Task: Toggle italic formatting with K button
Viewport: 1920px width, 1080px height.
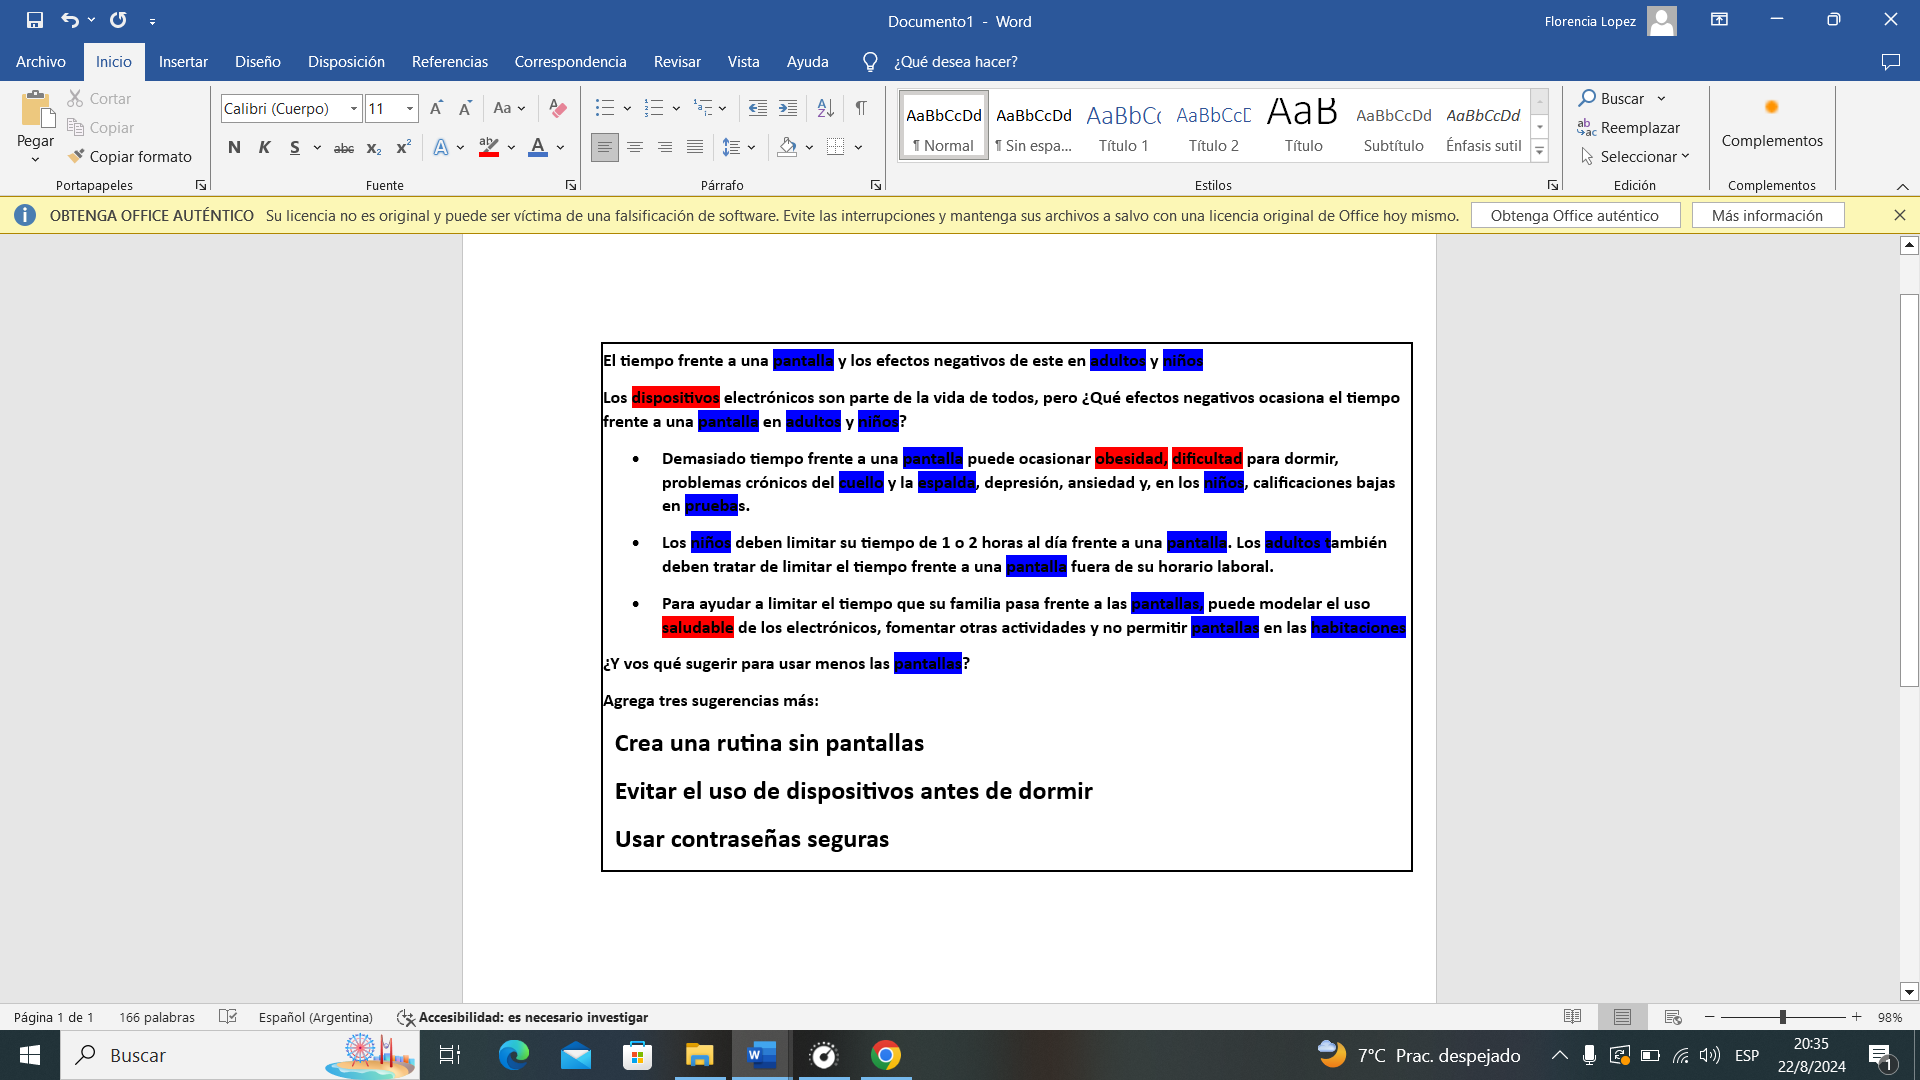Action: [264, 147]
